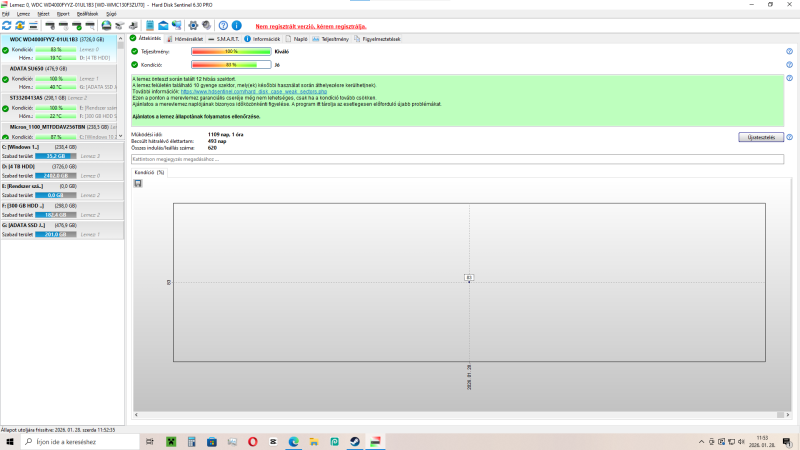Click the blue info circle toolbar icon

pos(237,26)
